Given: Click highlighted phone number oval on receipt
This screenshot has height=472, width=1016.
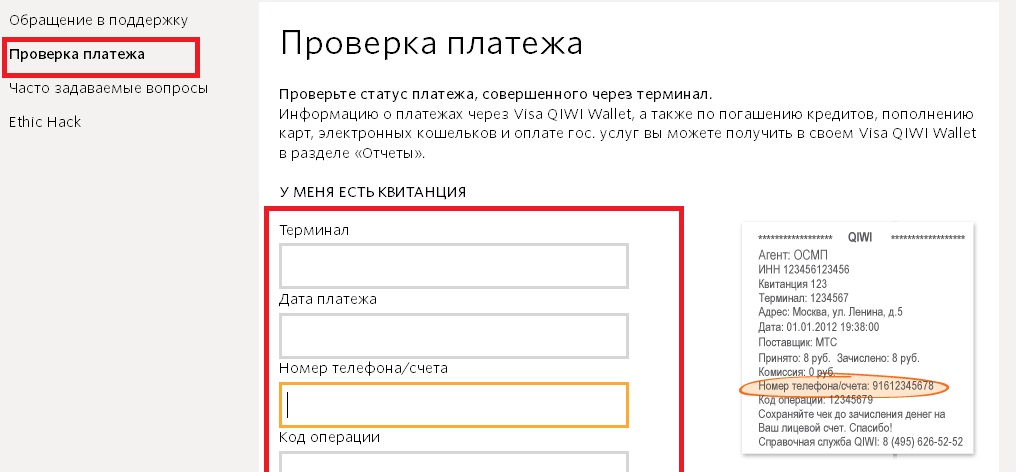Looking at the screenshot, I should point(844,386).
